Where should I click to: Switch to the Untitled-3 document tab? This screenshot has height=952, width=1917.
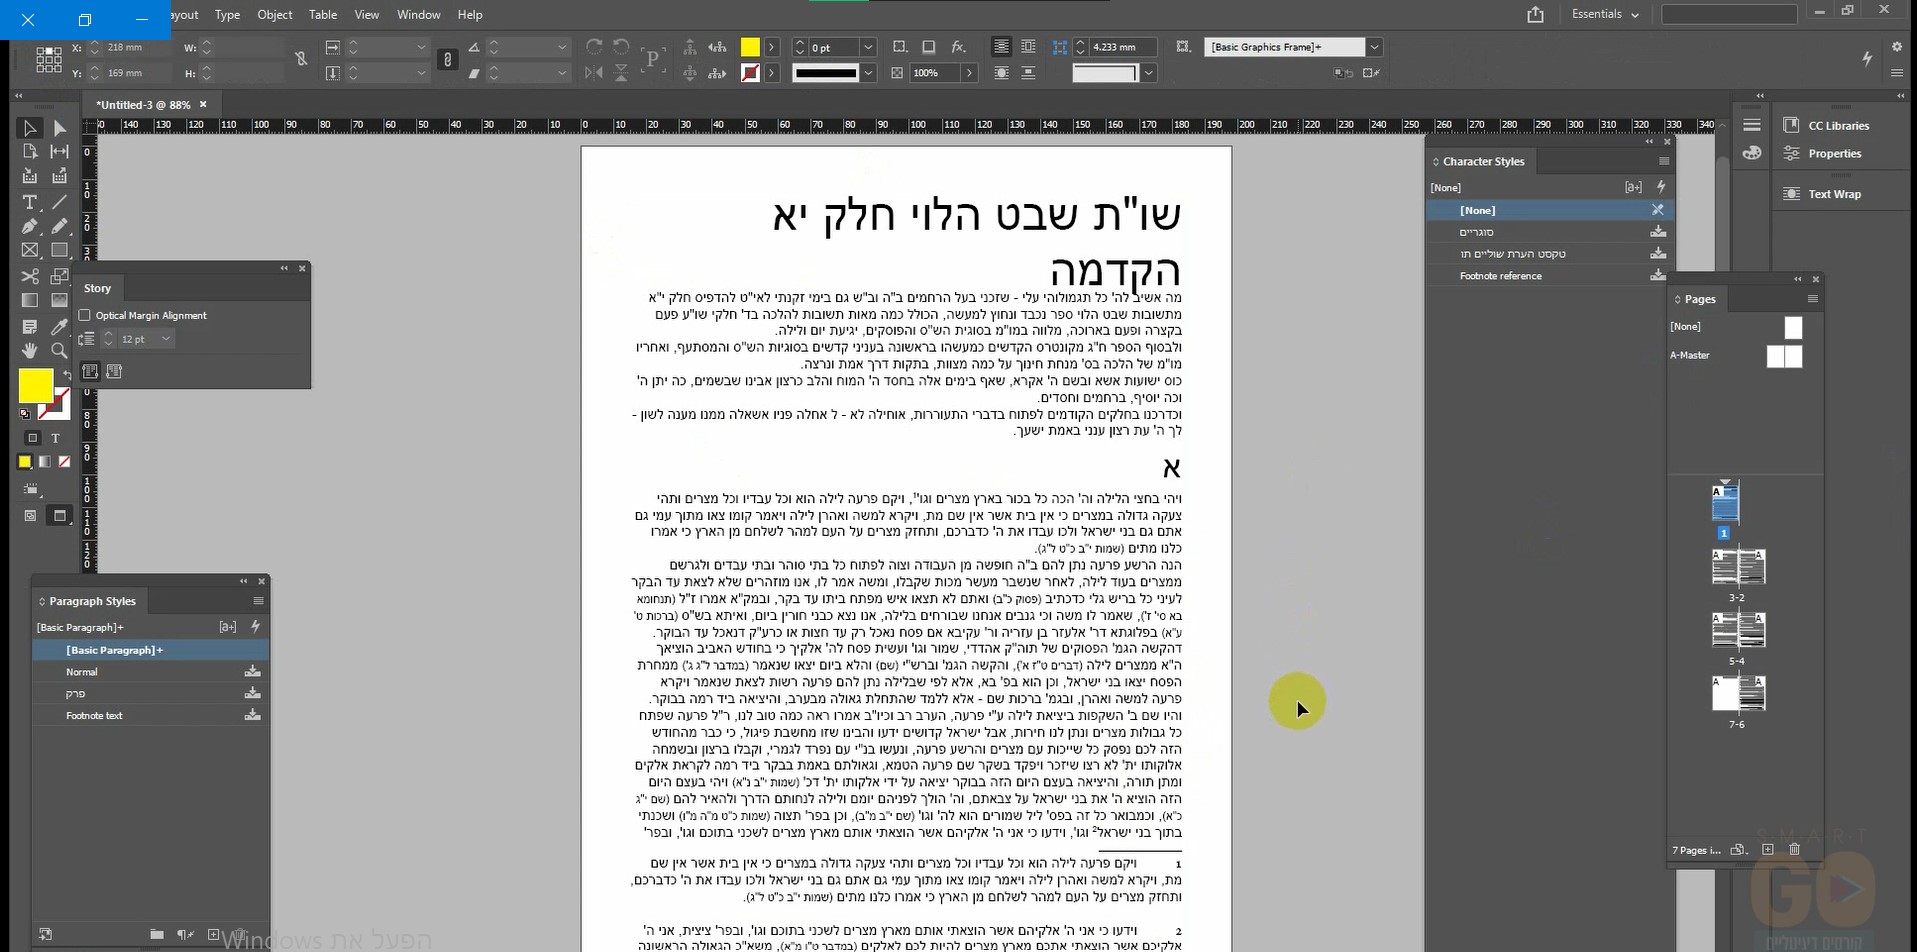click(x=143, y=104)
